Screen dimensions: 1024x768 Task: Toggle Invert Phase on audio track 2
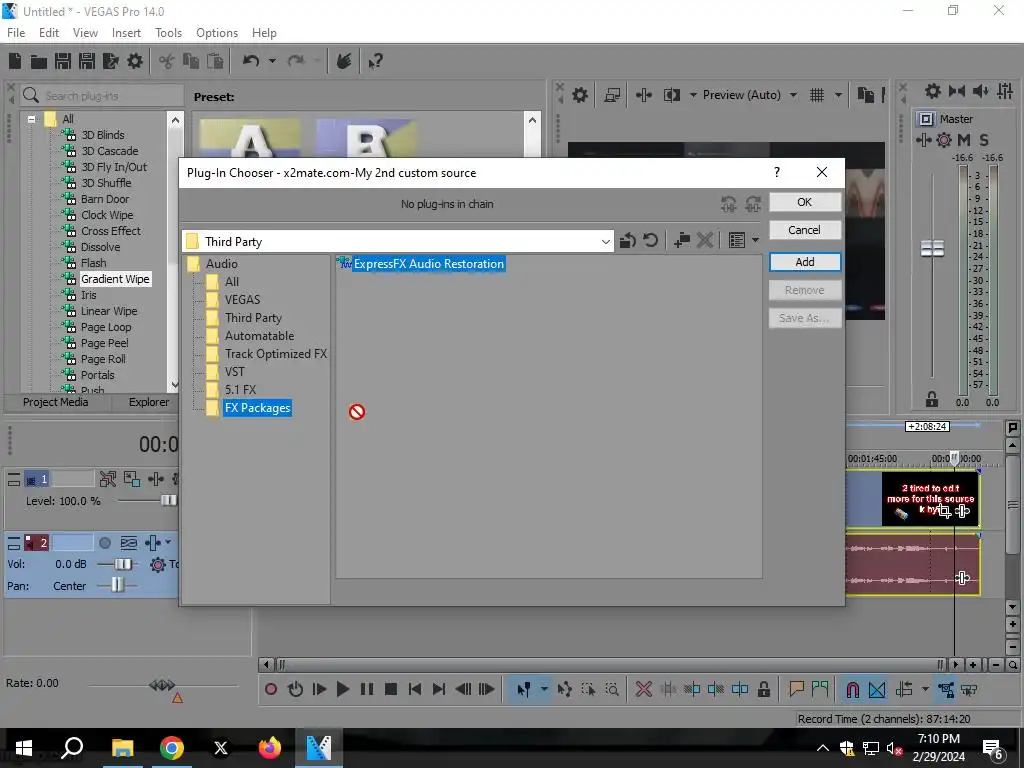pyautogui.click(x=129, y=543)
